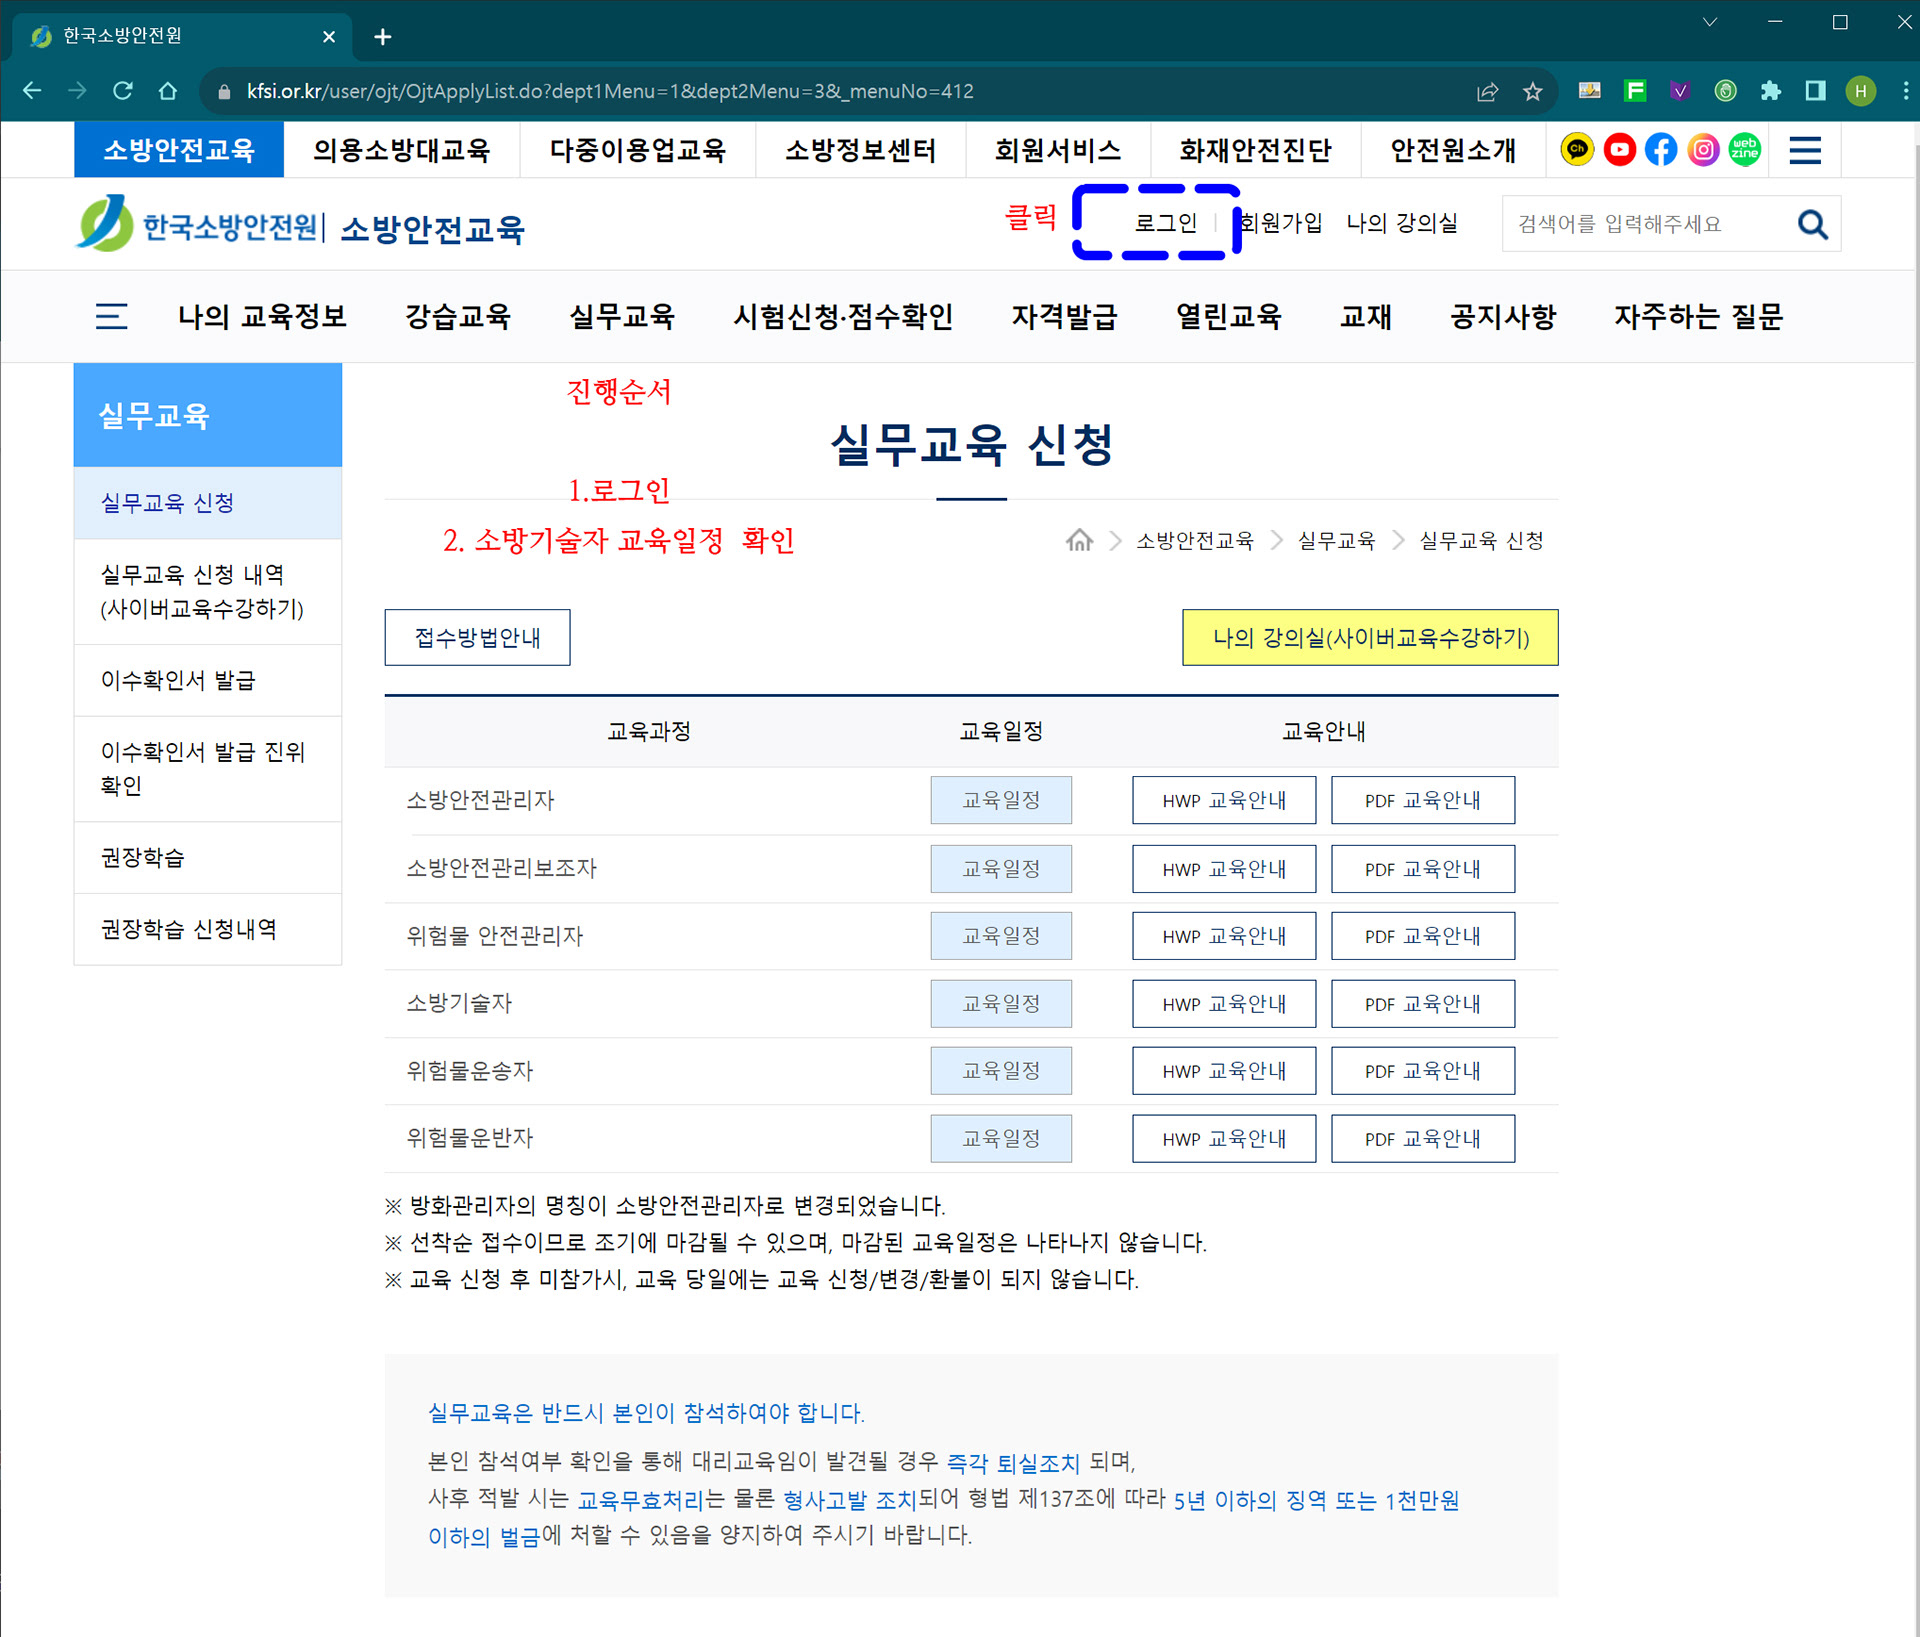This screenshot has height=1637, width=1920.
Task: Click the search magnifier icon
Action: tap(1812, 224)
